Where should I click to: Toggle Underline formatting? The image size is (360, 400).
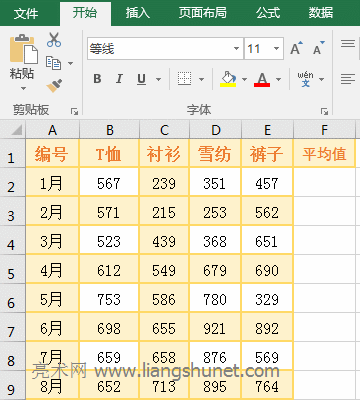142,79
